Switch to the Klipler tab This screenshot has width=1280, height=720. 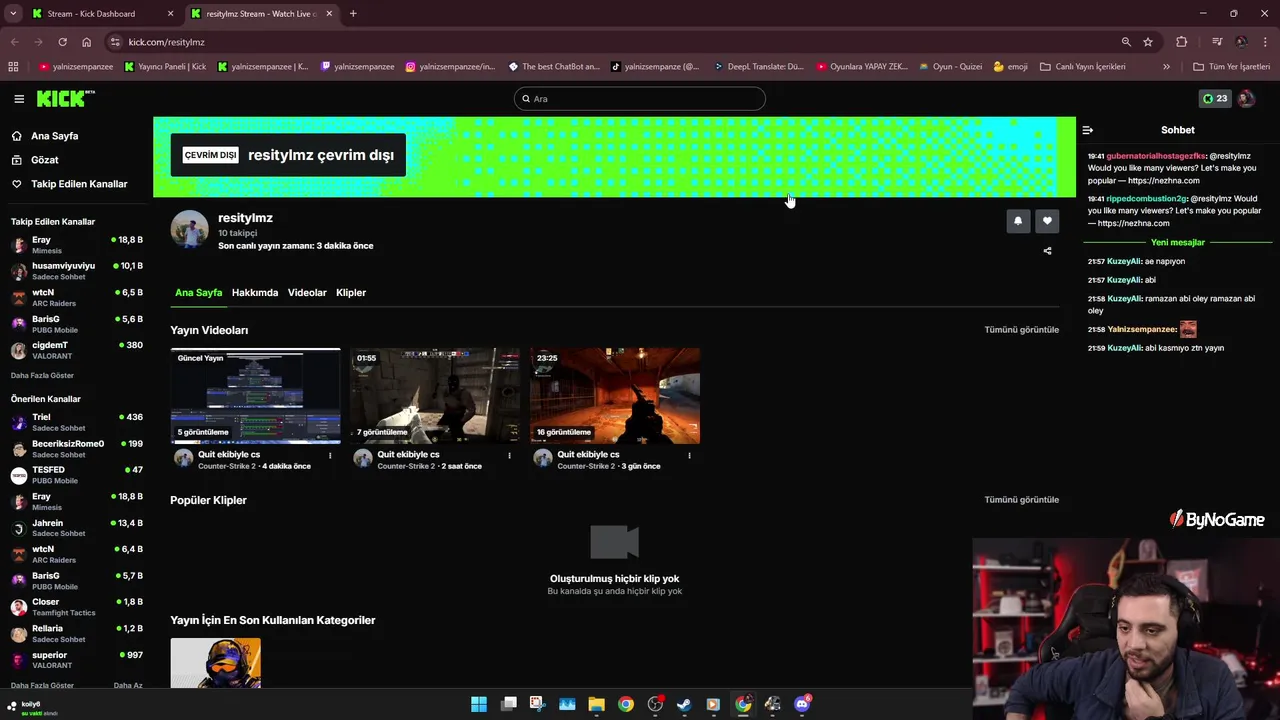(x=351, y=293)
